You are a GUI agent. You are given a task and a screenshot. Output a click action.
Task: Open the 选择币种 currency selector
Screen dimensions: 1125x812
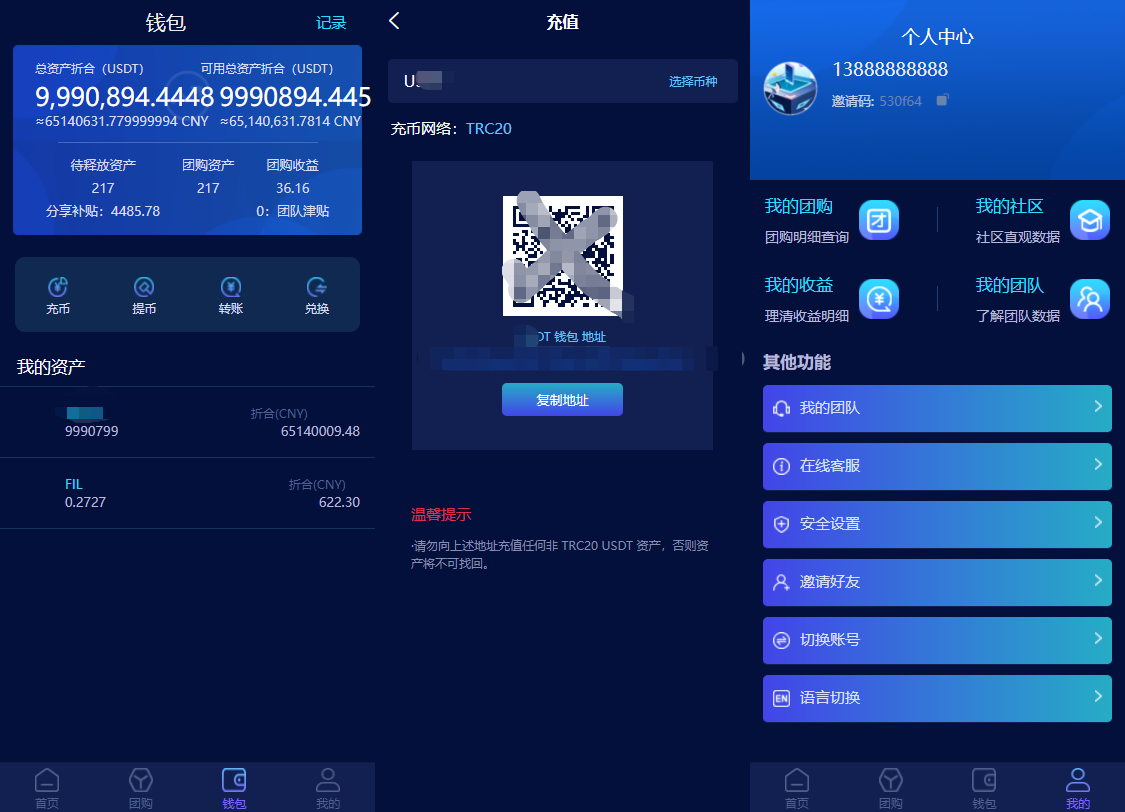[693, 82]
